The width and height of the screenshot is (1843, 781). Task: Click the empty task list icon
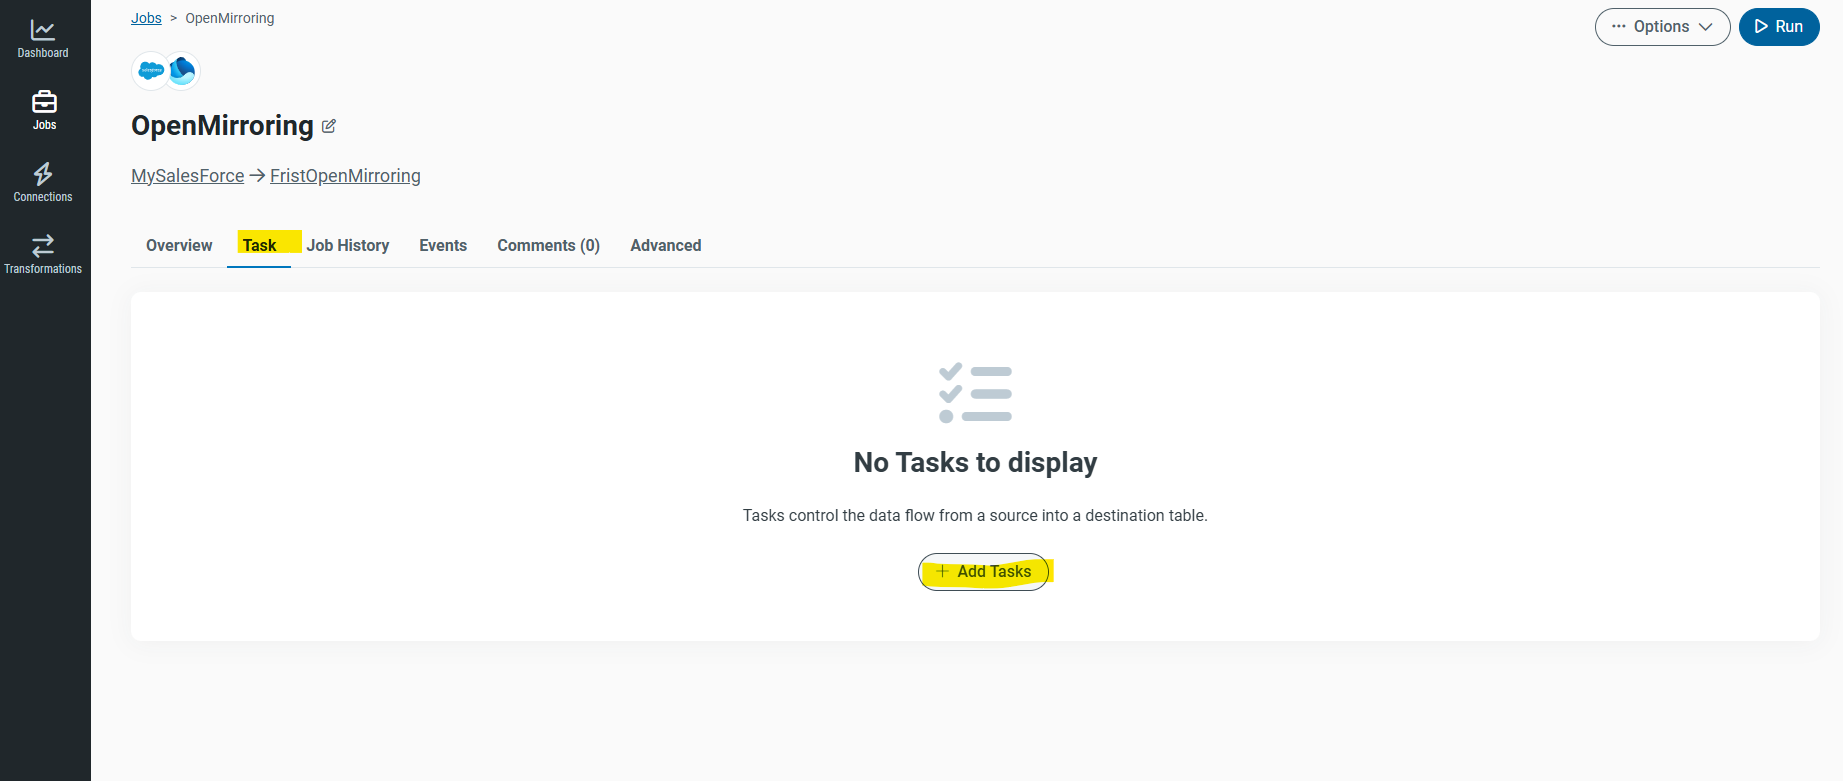[975, 393]
